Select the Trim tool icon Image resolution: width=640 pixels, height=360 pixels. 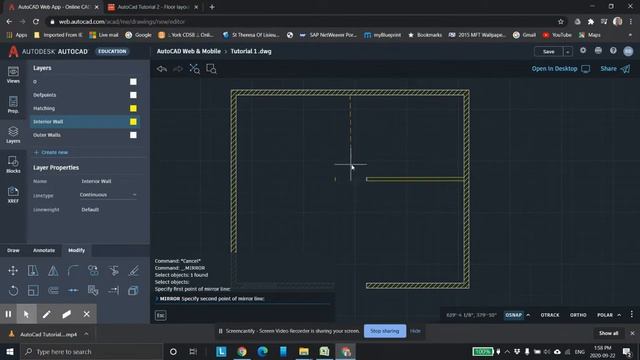(113, 271)
